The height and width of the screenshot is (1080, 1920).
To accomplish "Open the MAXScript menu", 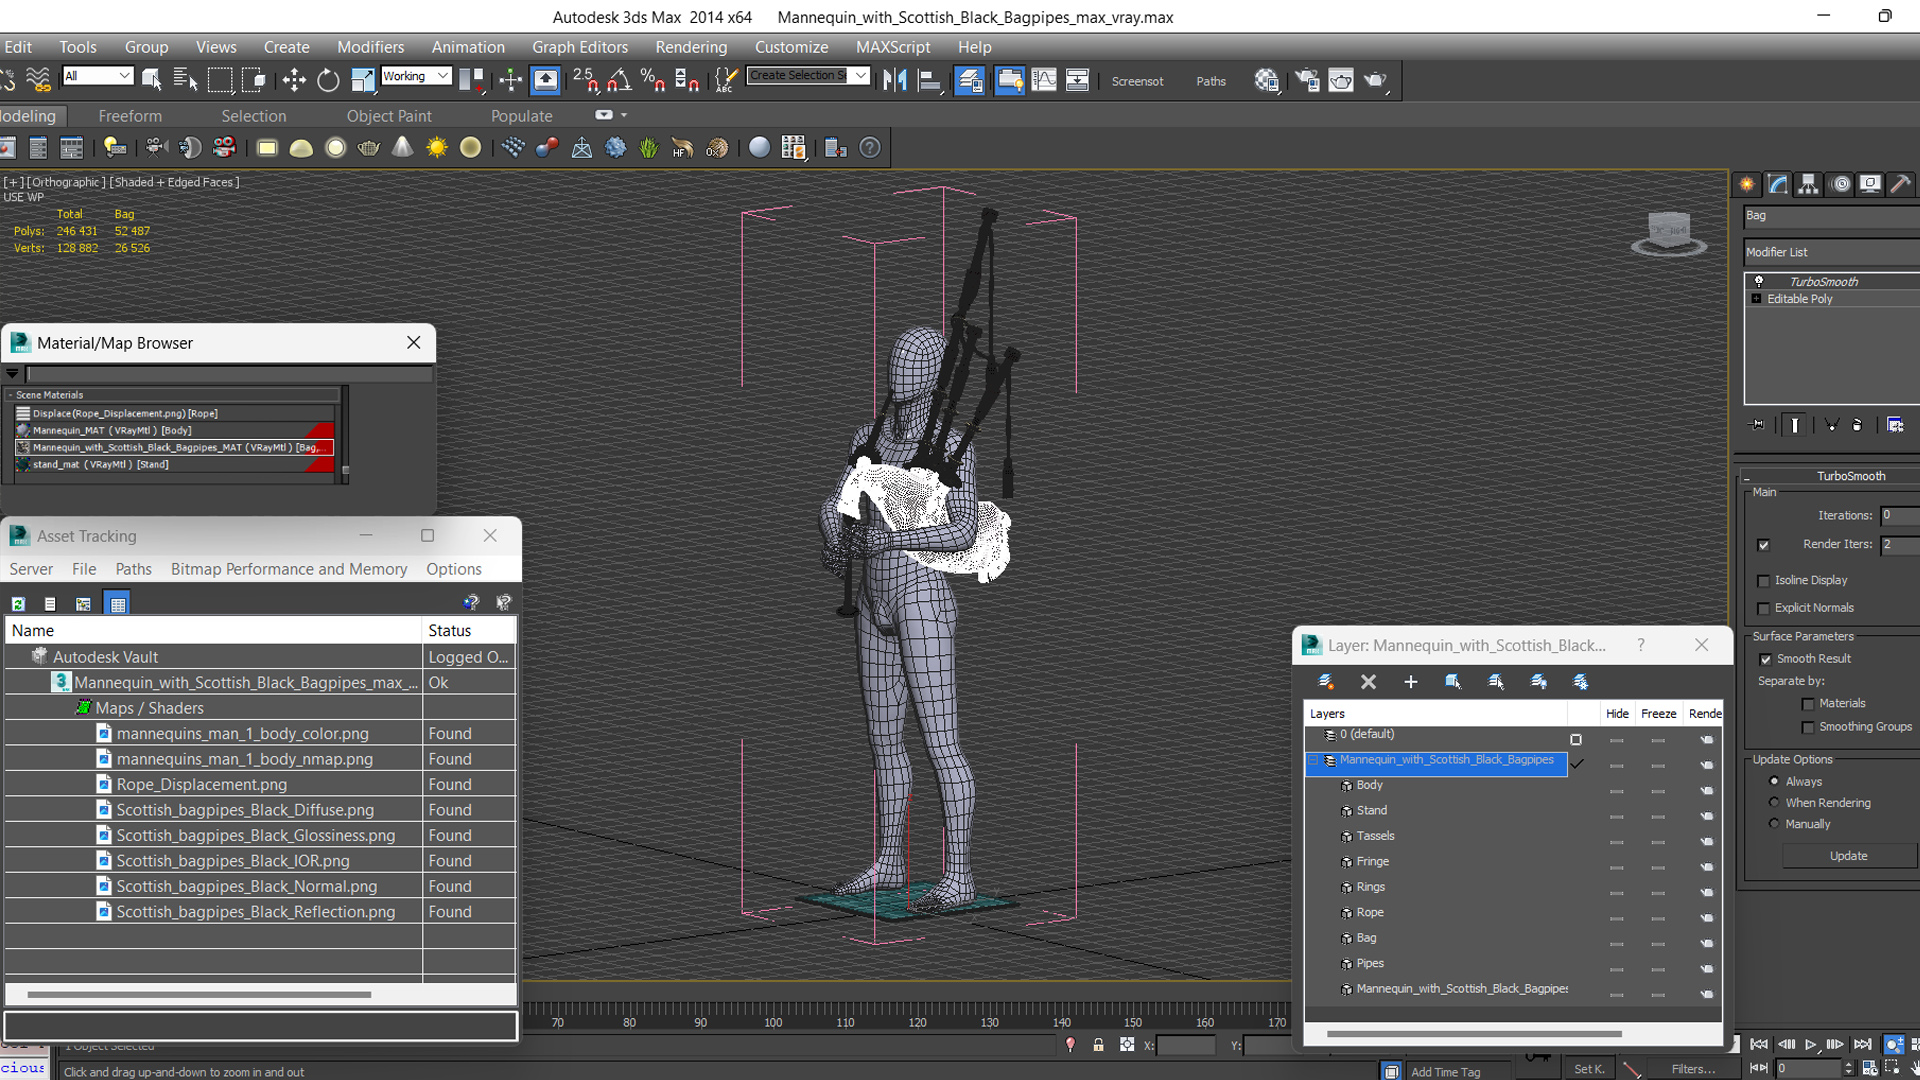I will click(x=893, y=47).
